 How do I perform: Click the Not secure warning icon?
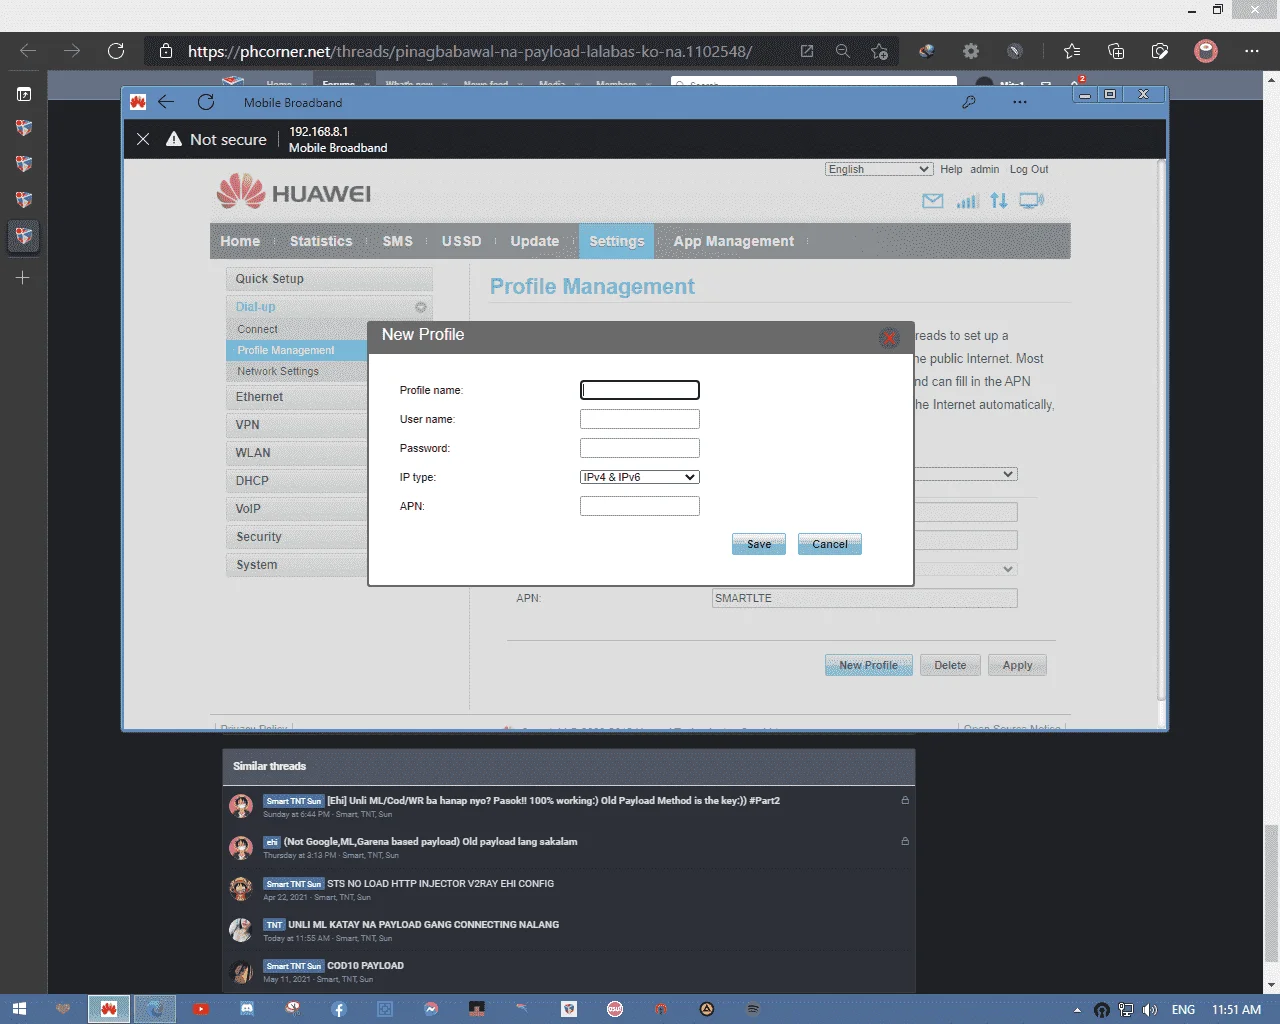pos(174,139)
